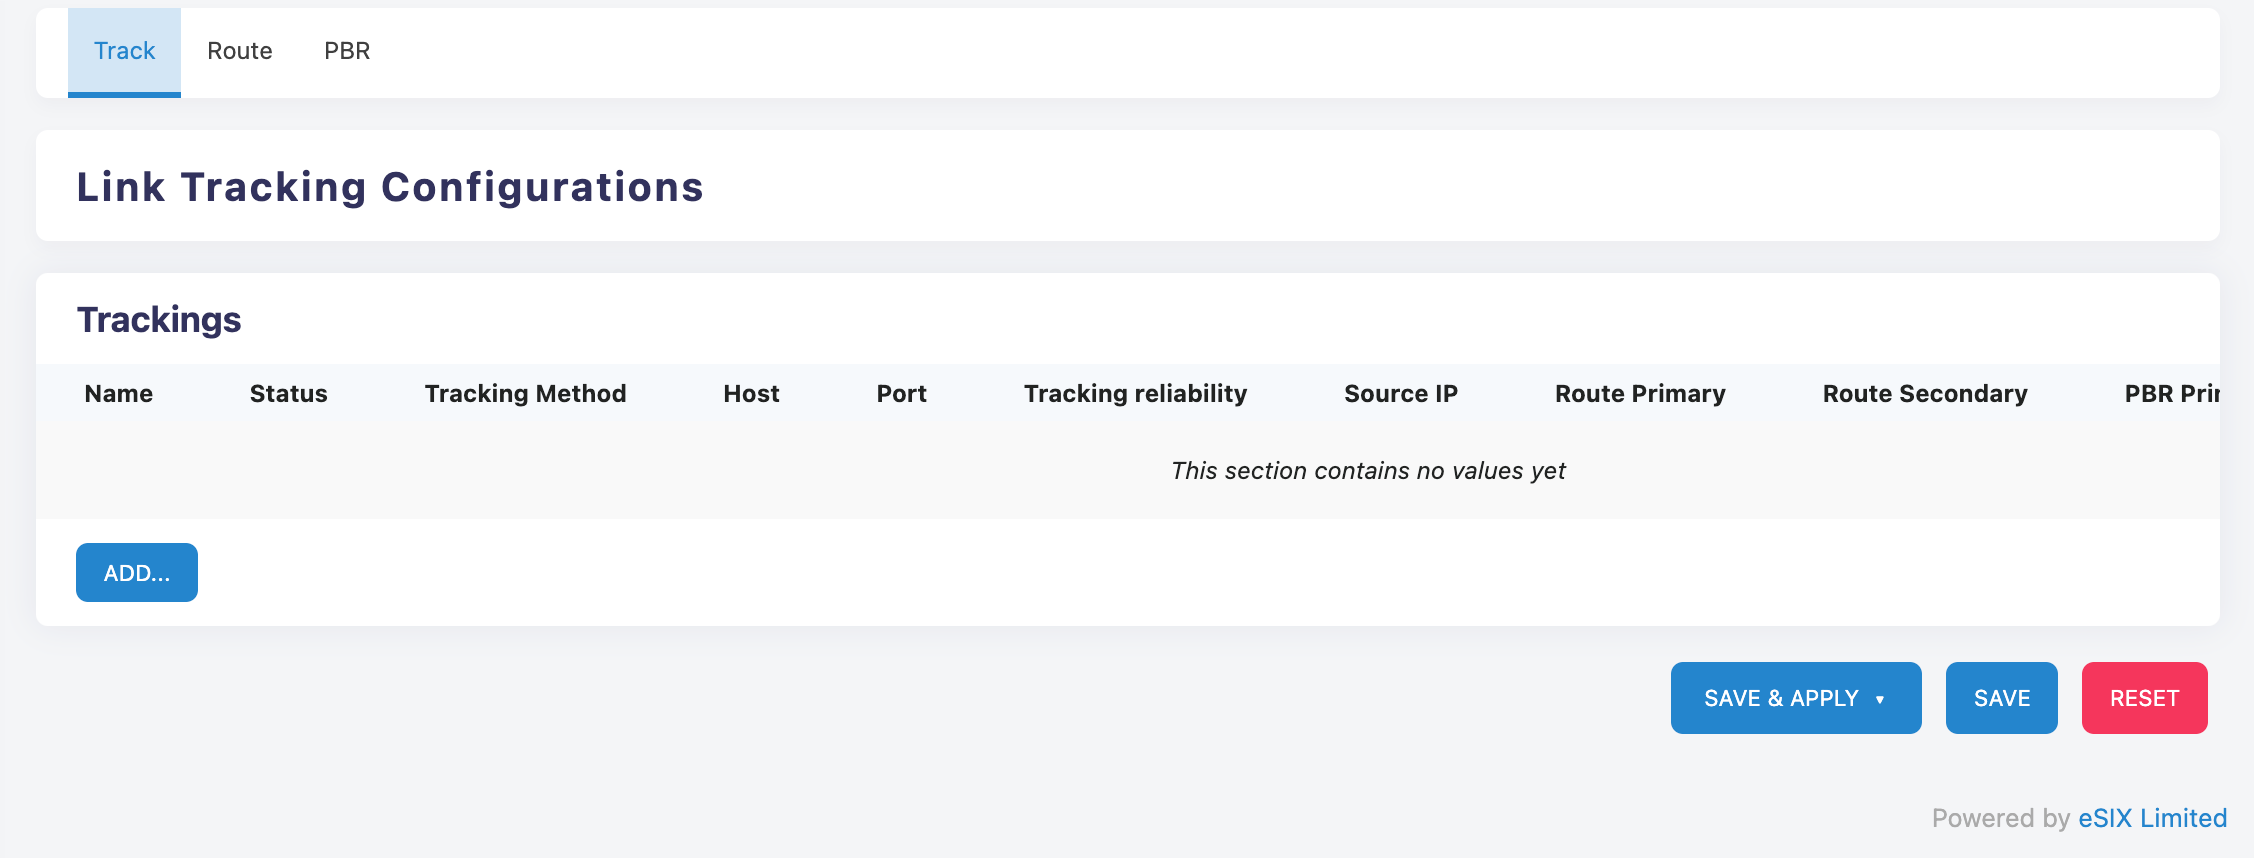2254x858 pixels.
Task: Open the eSIX Limited link
Action: coord(2152,818)
